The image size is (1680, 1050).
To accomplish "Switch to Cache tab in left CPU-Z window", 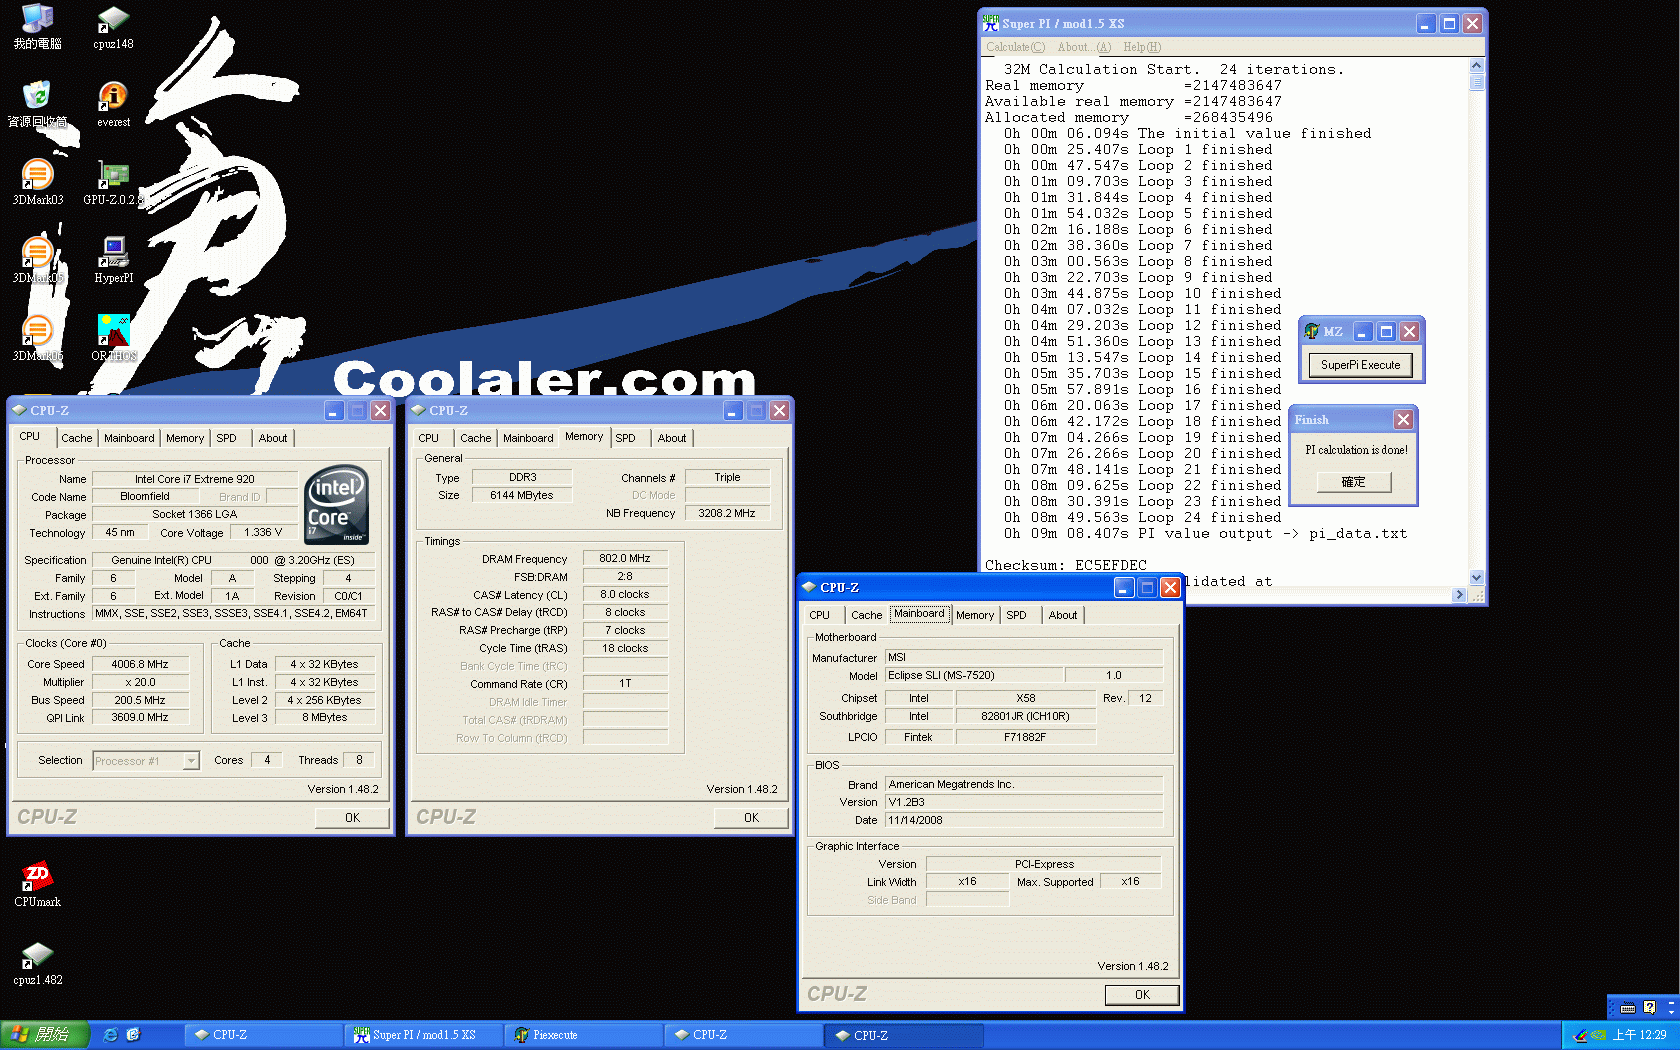I will click(76, 438).
